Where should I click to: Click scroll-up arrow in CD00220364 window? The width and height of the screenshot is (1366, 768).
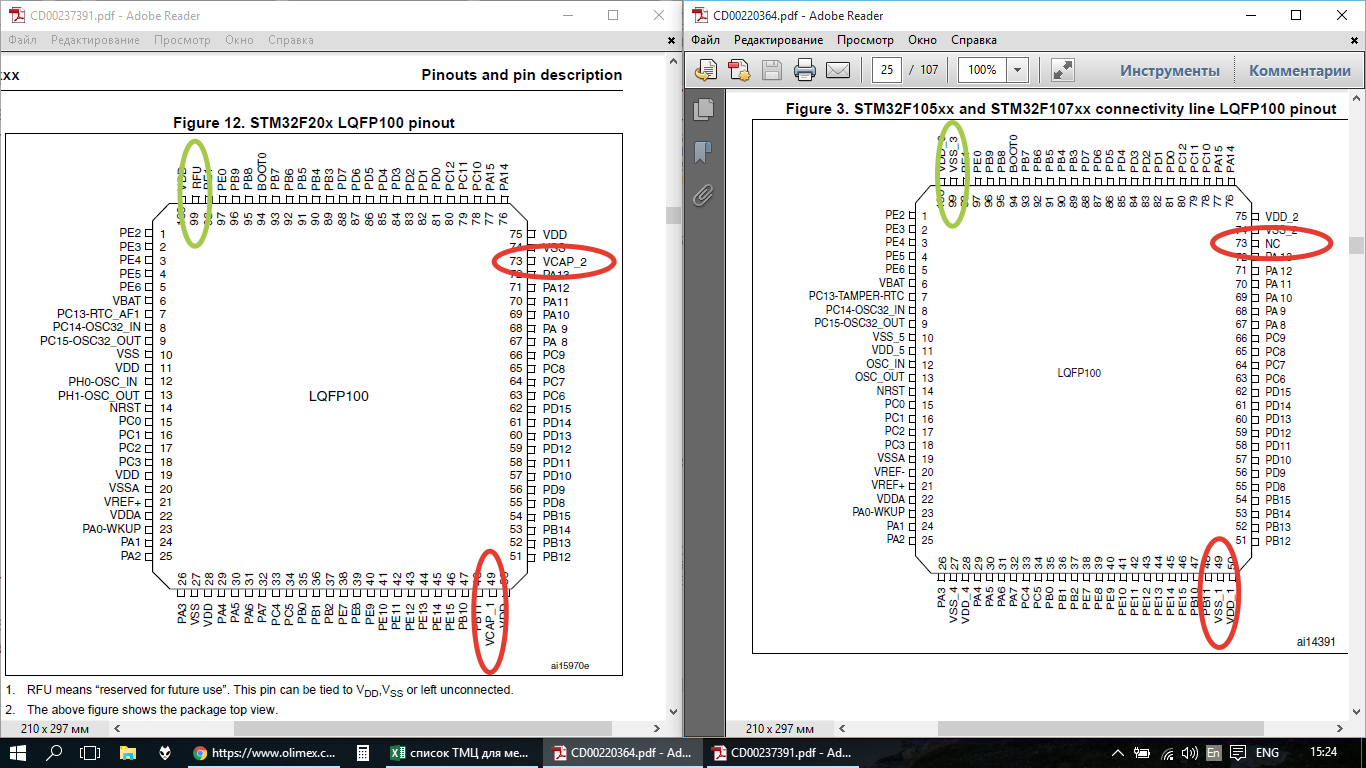pos(1356,97)
